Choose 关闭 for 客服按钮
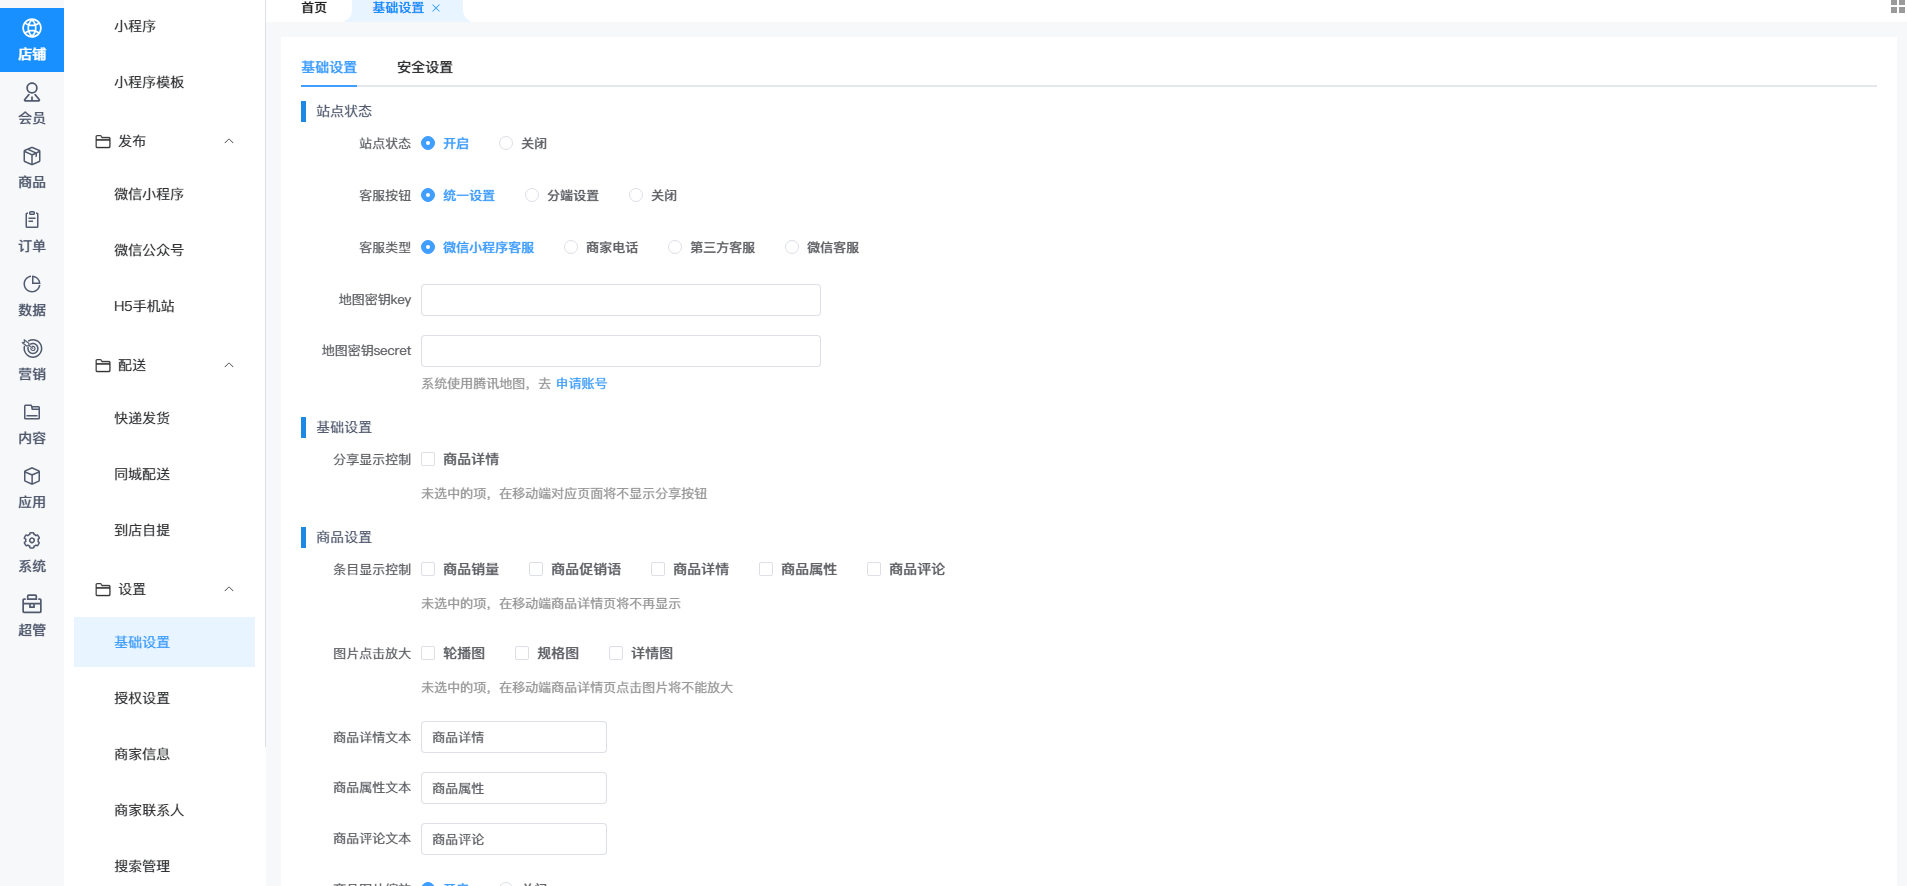The image size is (1907, 886). pos(653,195)
